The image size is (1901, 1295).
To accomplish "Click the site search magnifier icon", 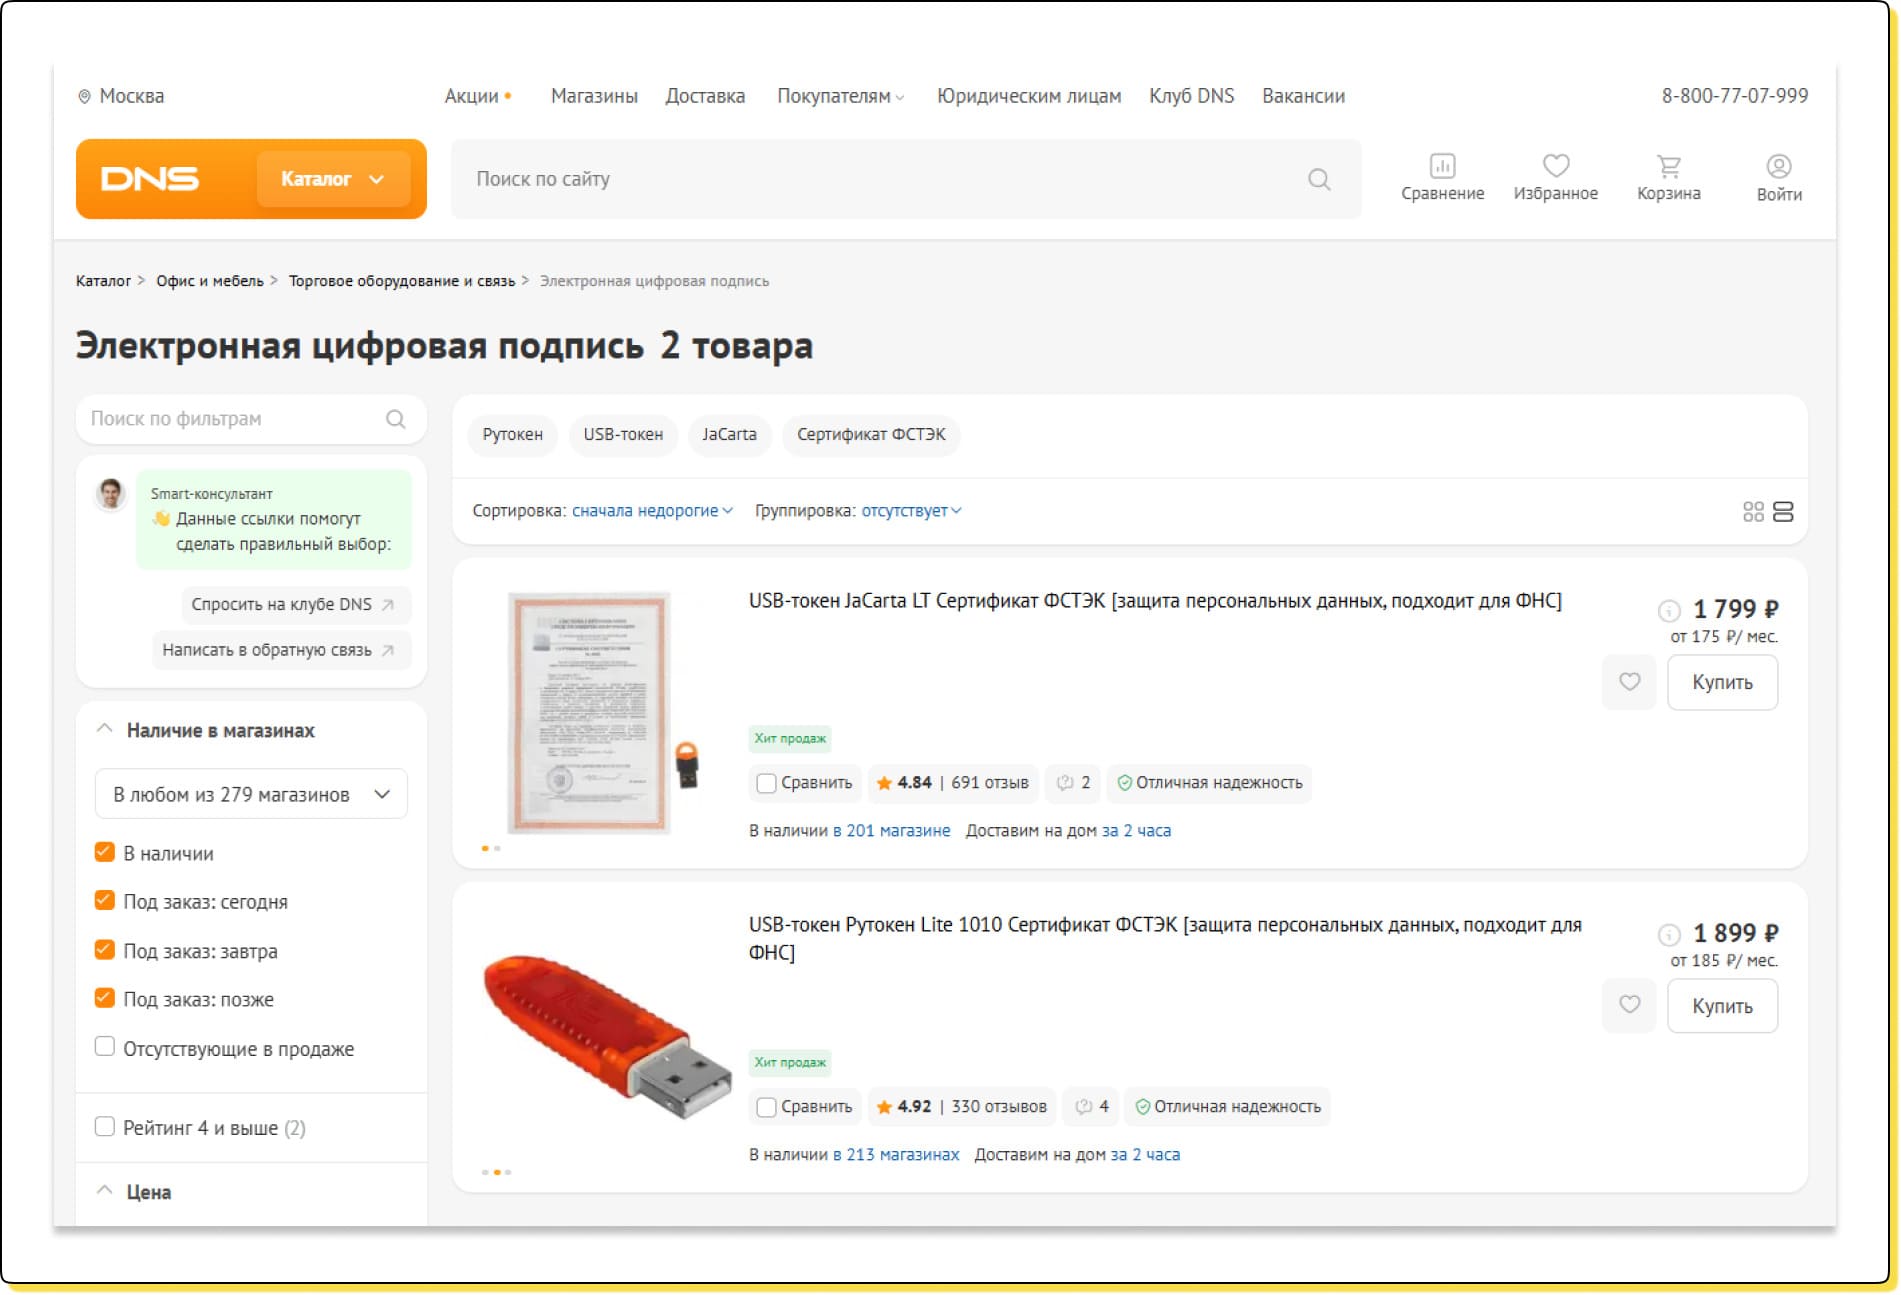I will click(x=1319, y=179).
